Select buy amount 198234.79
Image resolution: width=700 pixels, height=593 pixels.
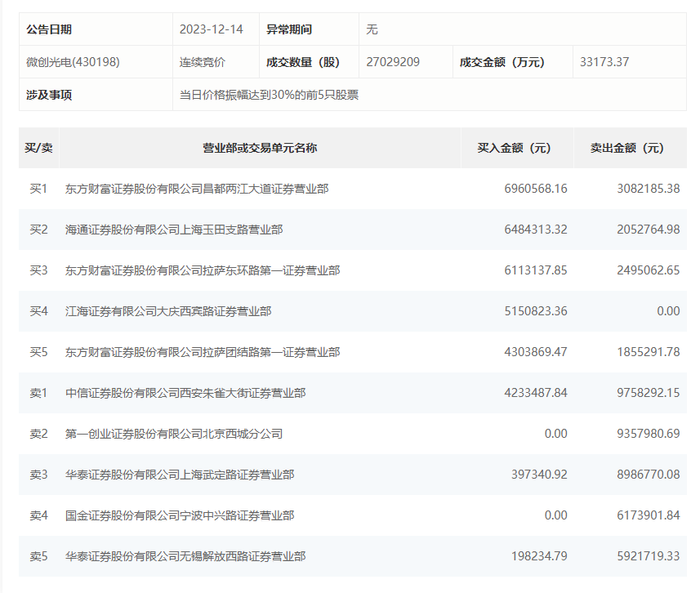tap(539, 556)
